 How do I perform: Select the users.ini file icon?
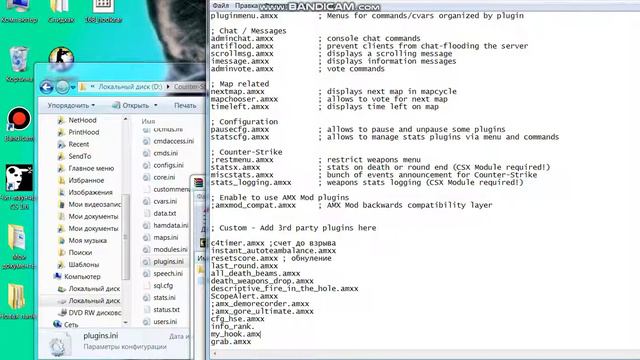(146, 322)
